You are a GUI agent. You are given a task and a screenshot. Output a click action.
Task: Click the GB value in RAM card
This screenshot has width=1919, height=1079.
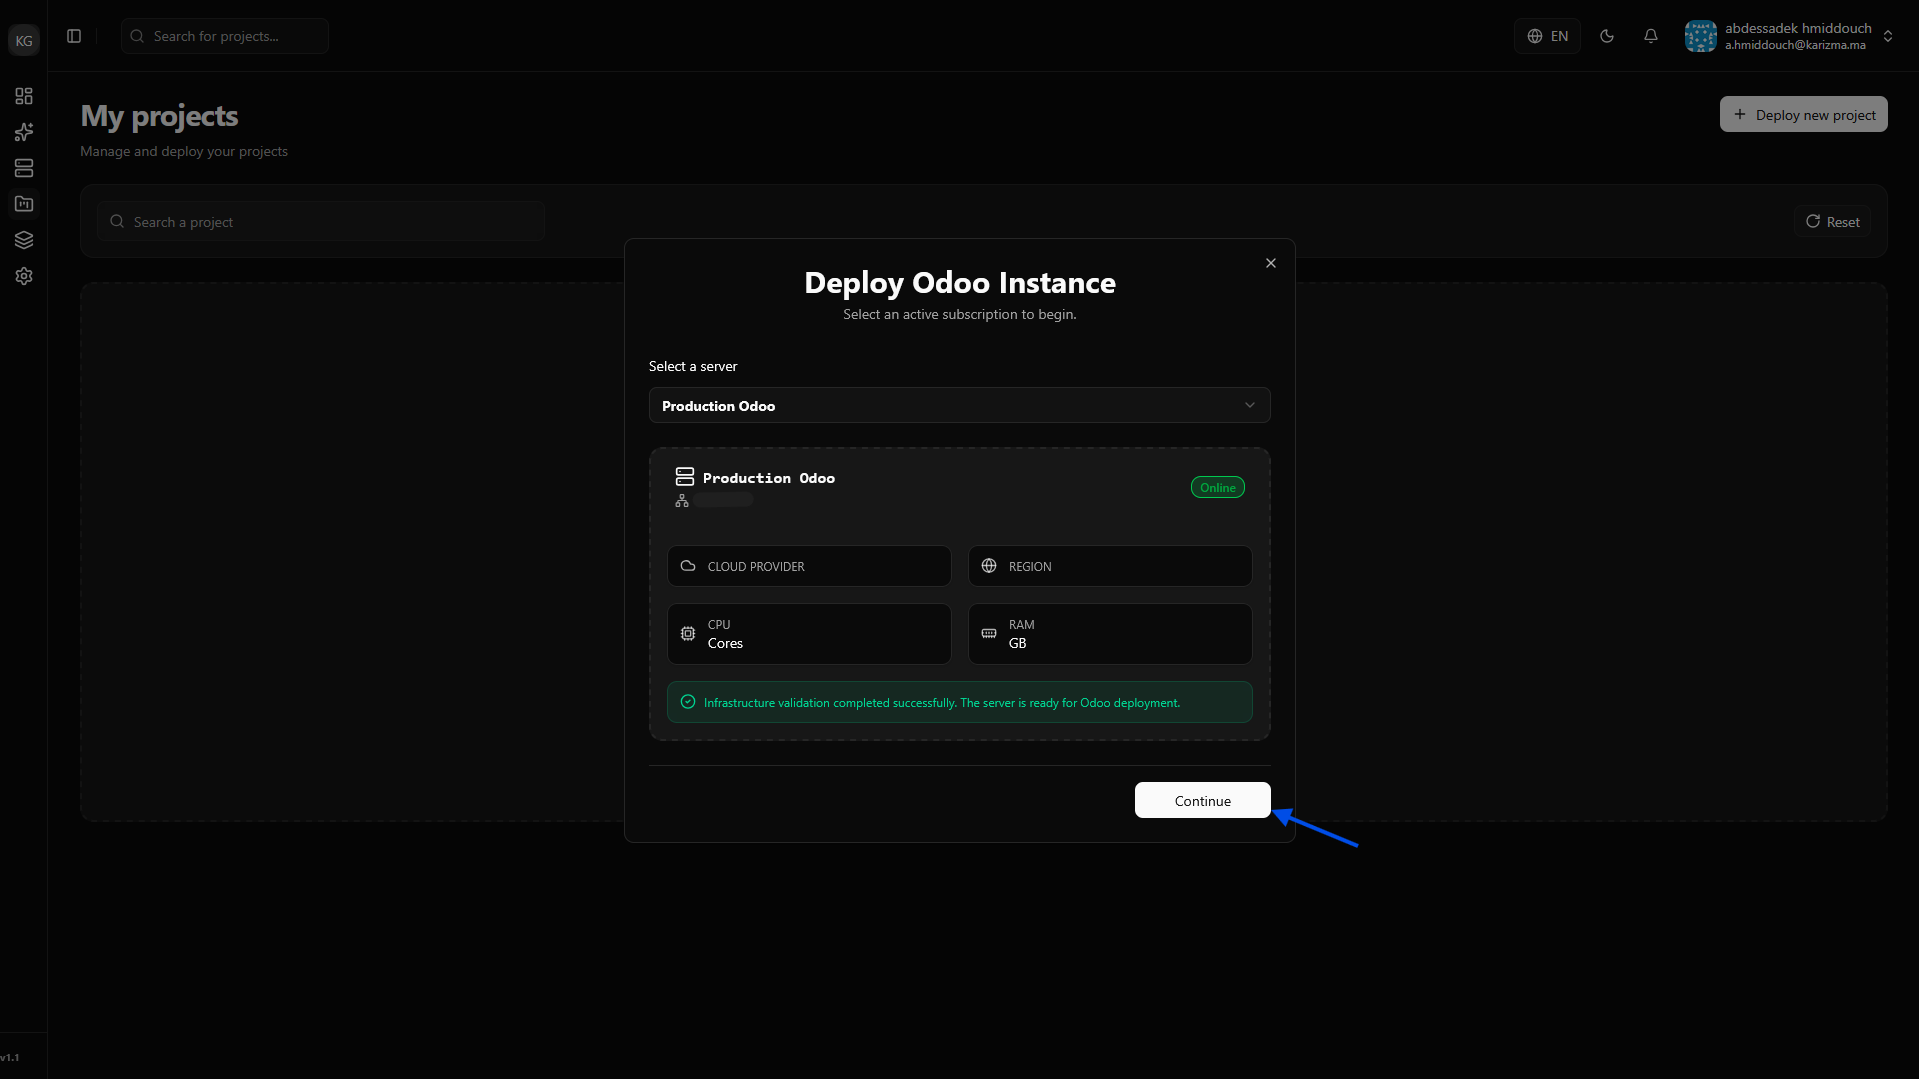tap(1017, 643)
